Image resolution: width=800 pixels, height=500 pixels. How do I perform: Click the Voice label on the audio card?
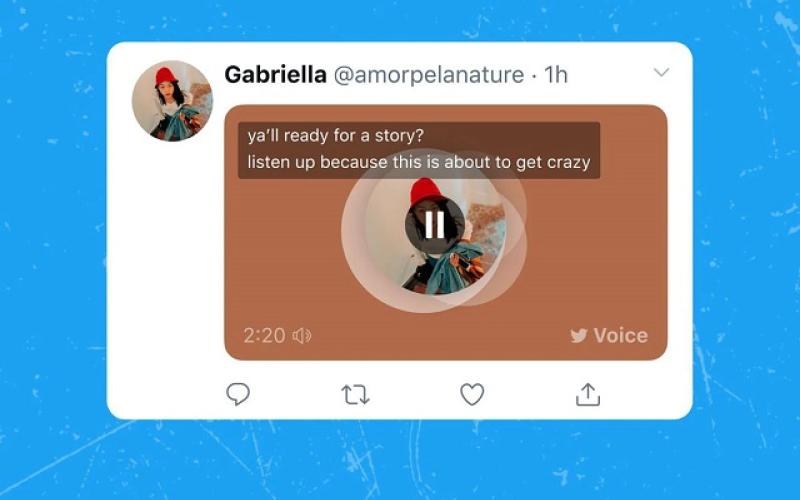[620, 336]
